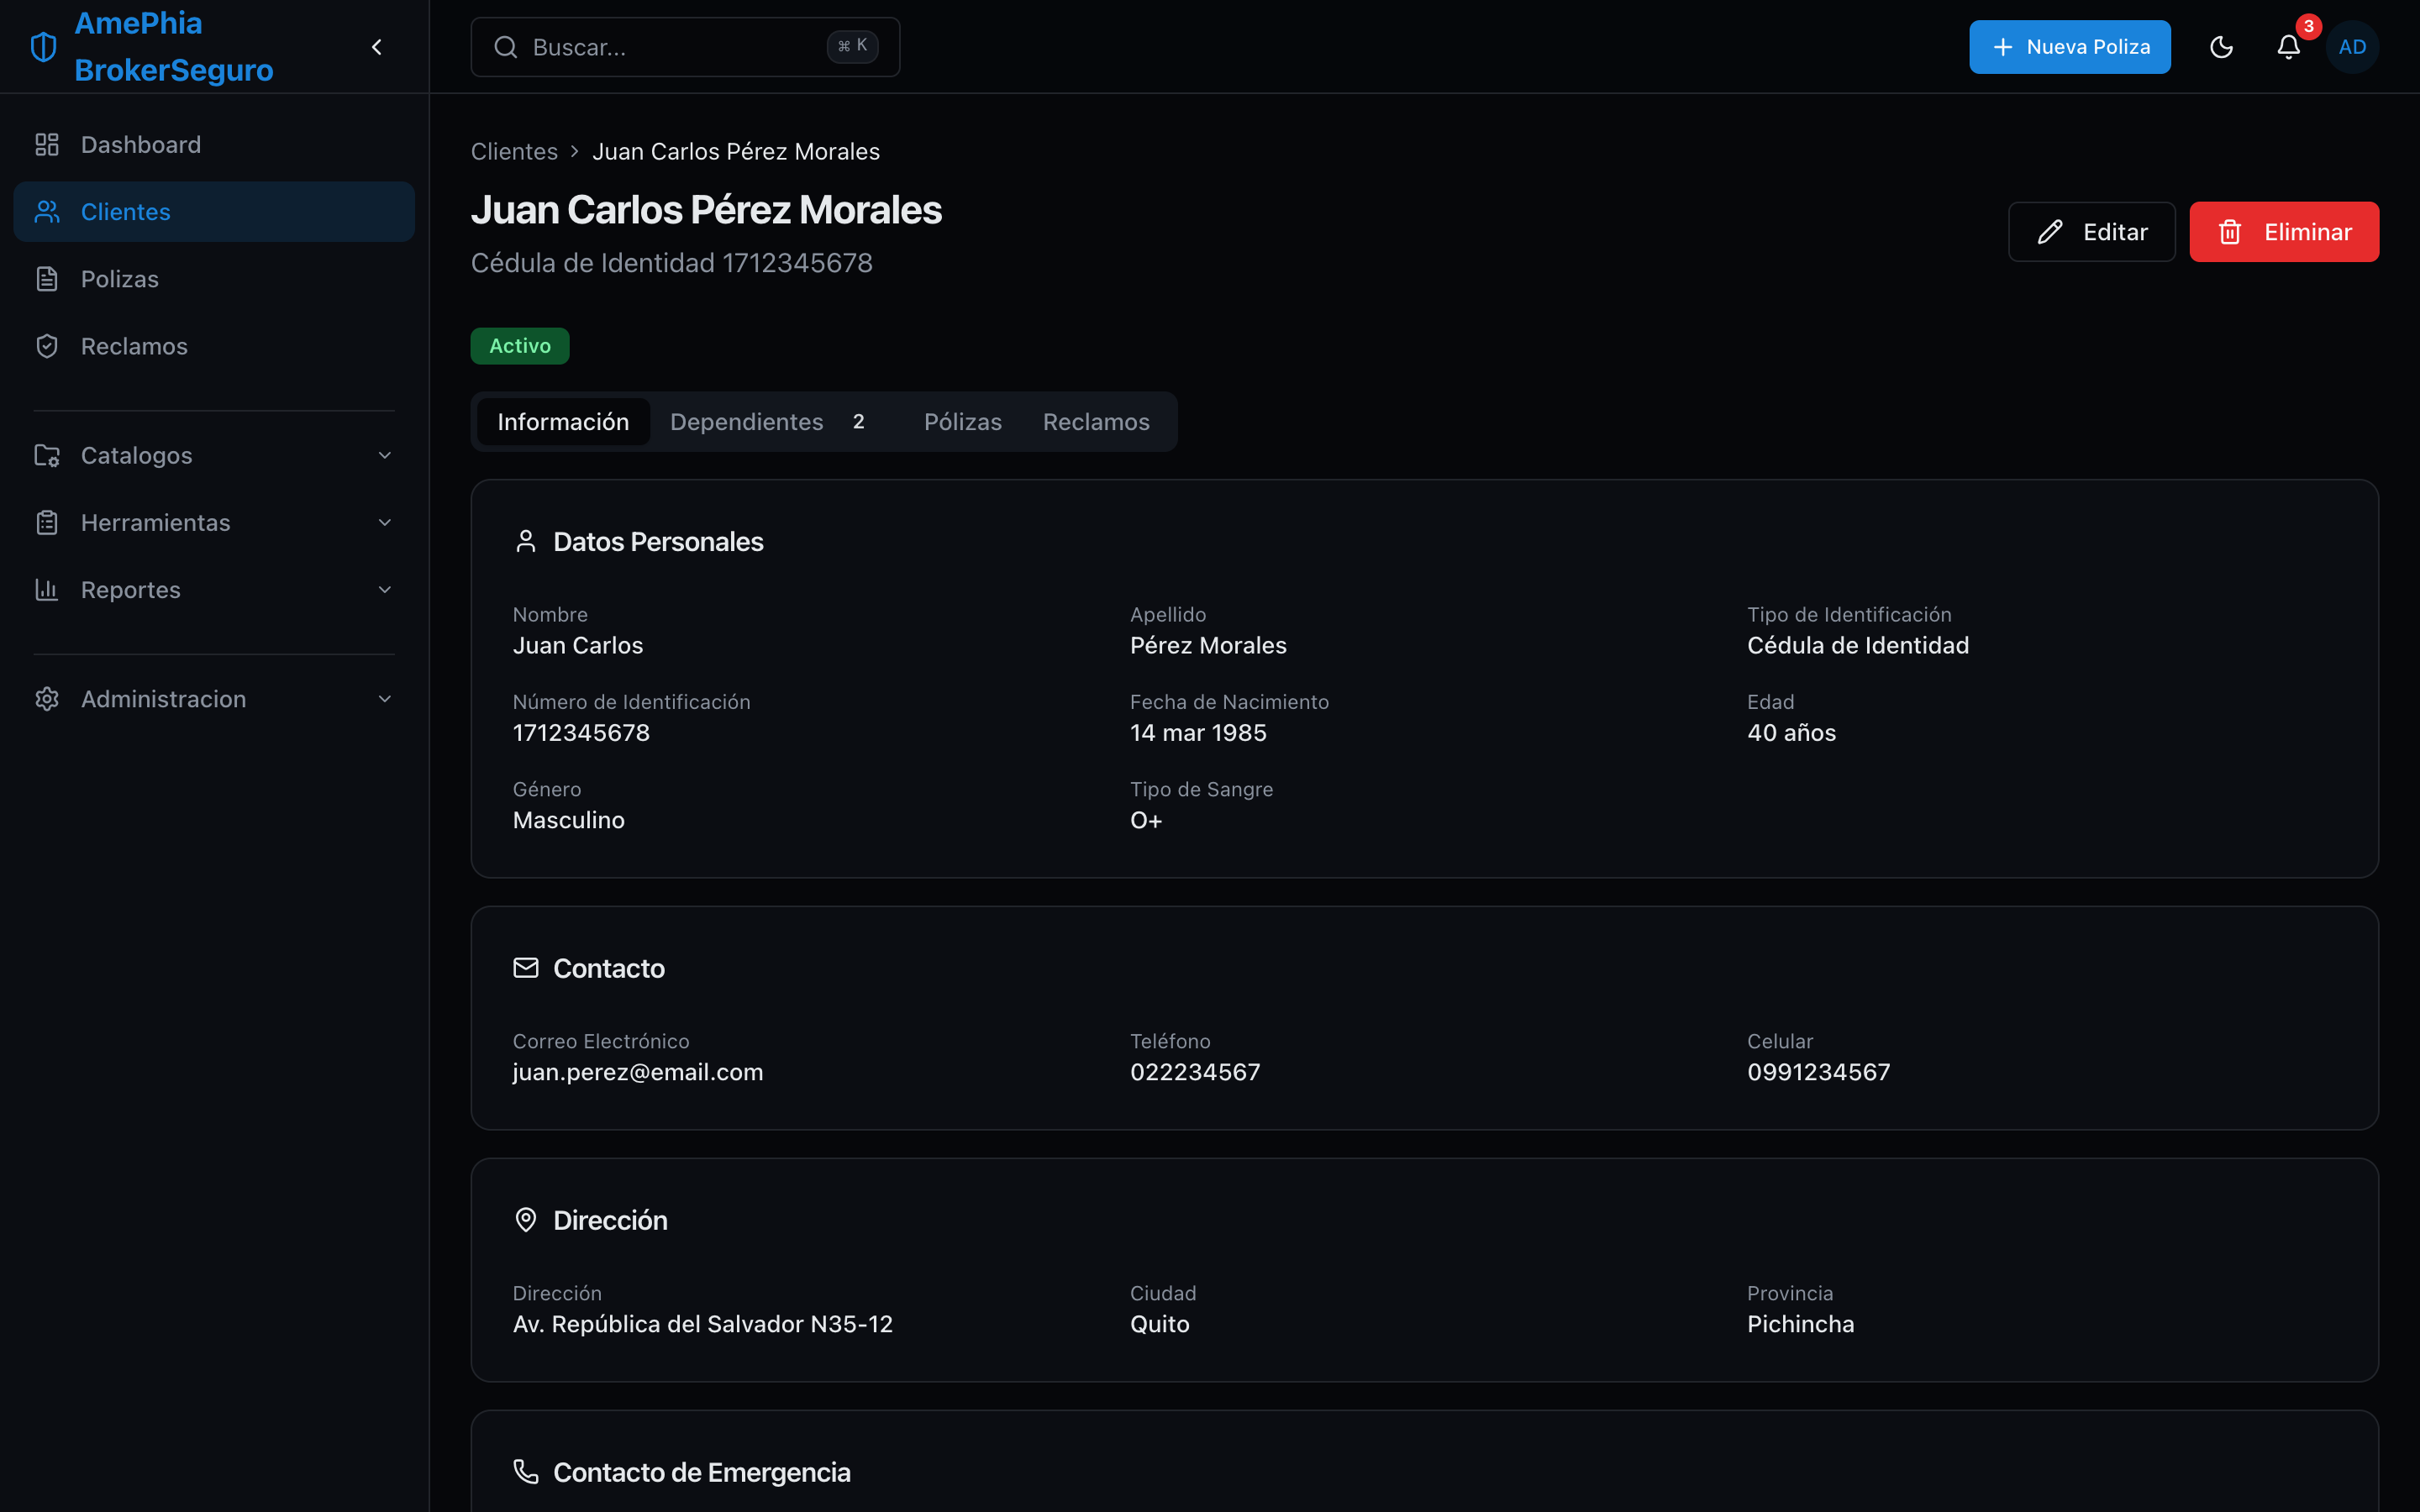The height and width of the screenshot is (1512, 2420).
Task: Click the AmePhia shield logo icon
Action: (x=44, y=47)
